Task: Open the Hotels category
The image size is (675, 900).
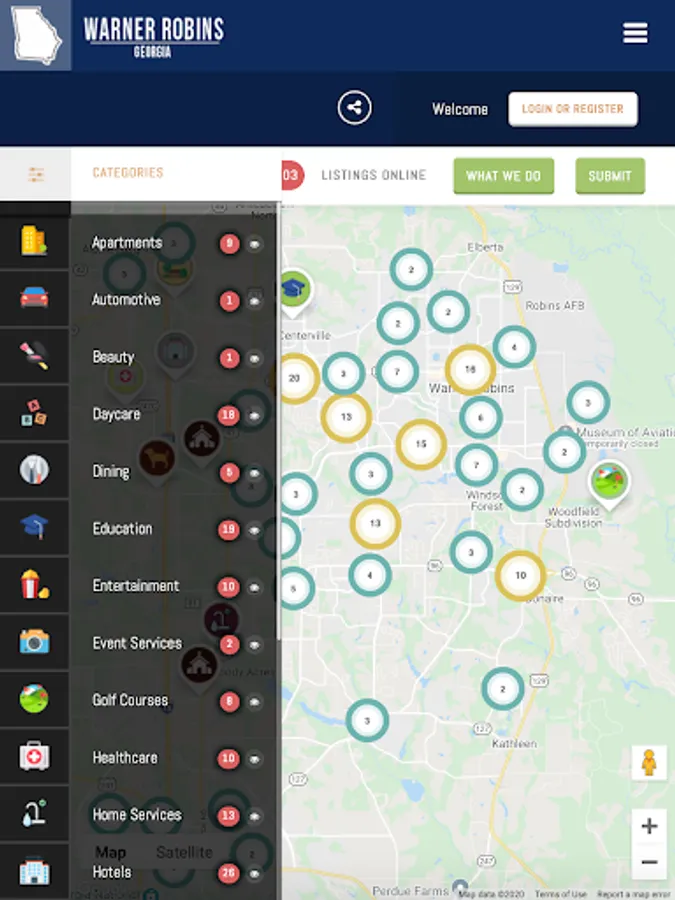Action: coord(112,872)
